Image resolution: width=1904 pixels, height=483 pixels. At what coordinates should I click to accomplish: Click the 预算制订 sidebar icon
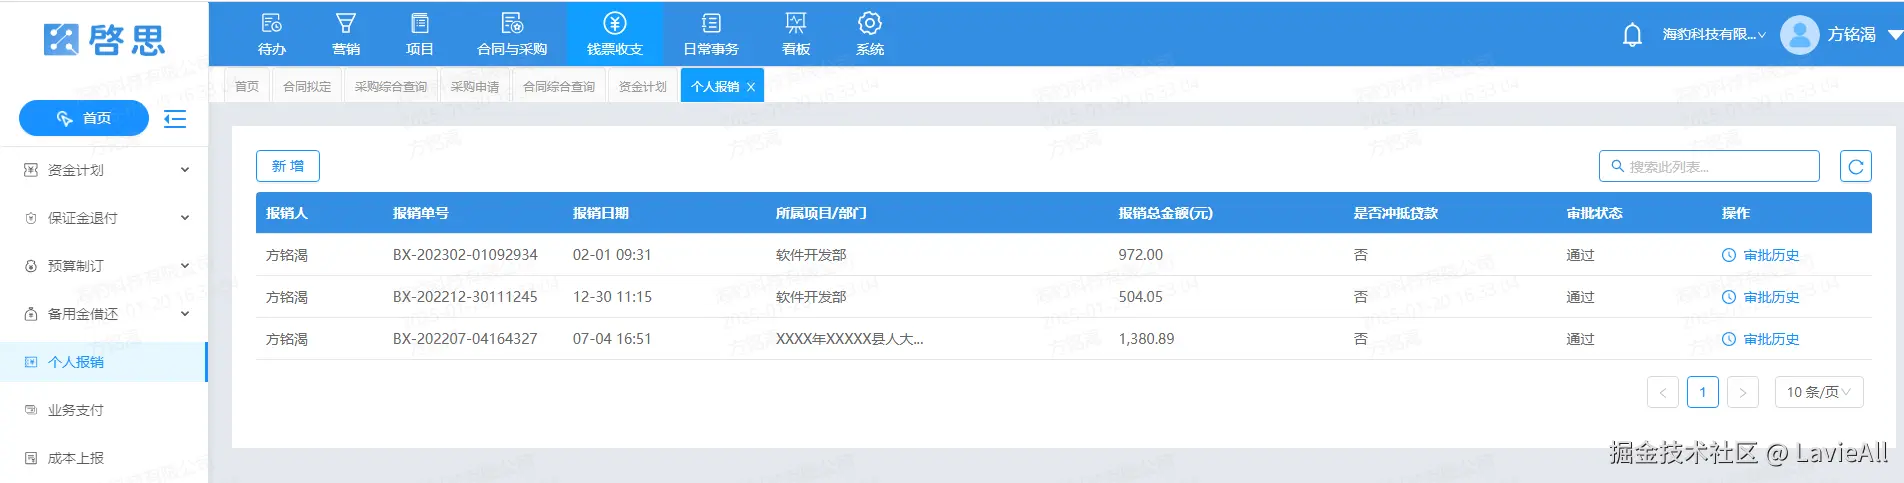[x=31, y=266]
